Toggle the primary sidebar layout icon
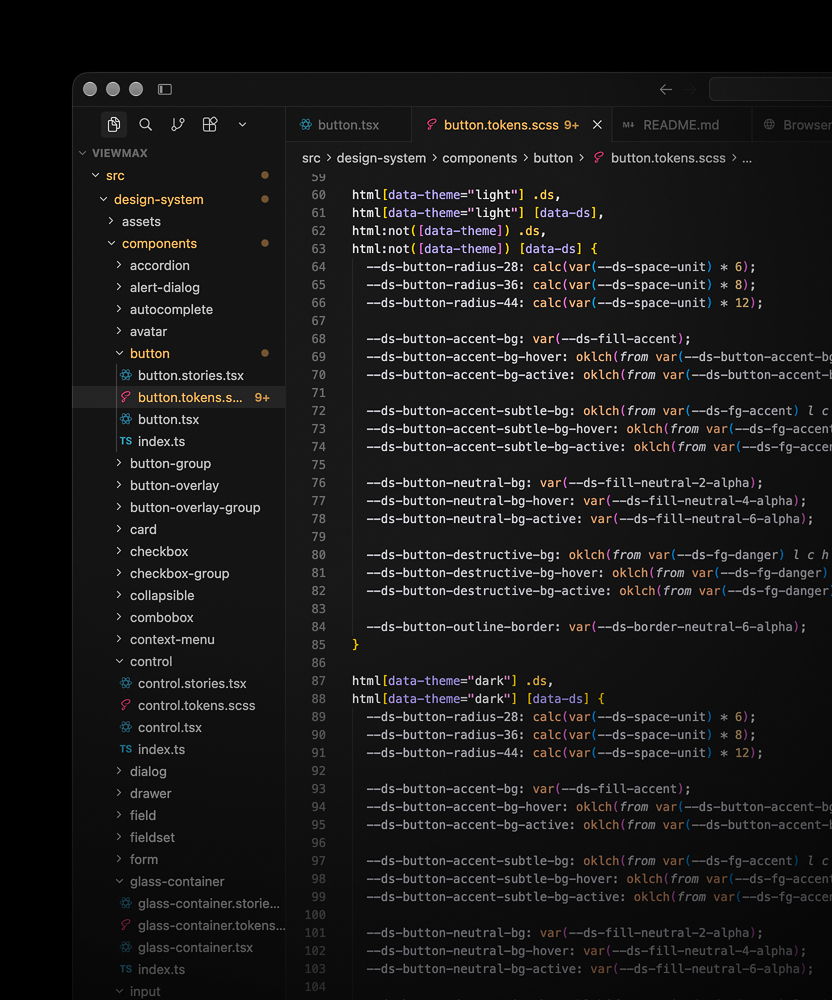Image resolution: width=832 pixels, height=1000 pixels. click(x=164, y=89)
